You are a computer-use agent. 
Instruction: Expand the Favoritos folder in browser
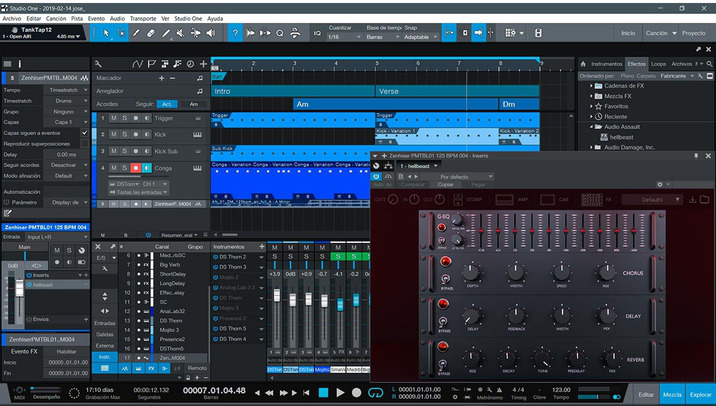click(x=592, y=105)
